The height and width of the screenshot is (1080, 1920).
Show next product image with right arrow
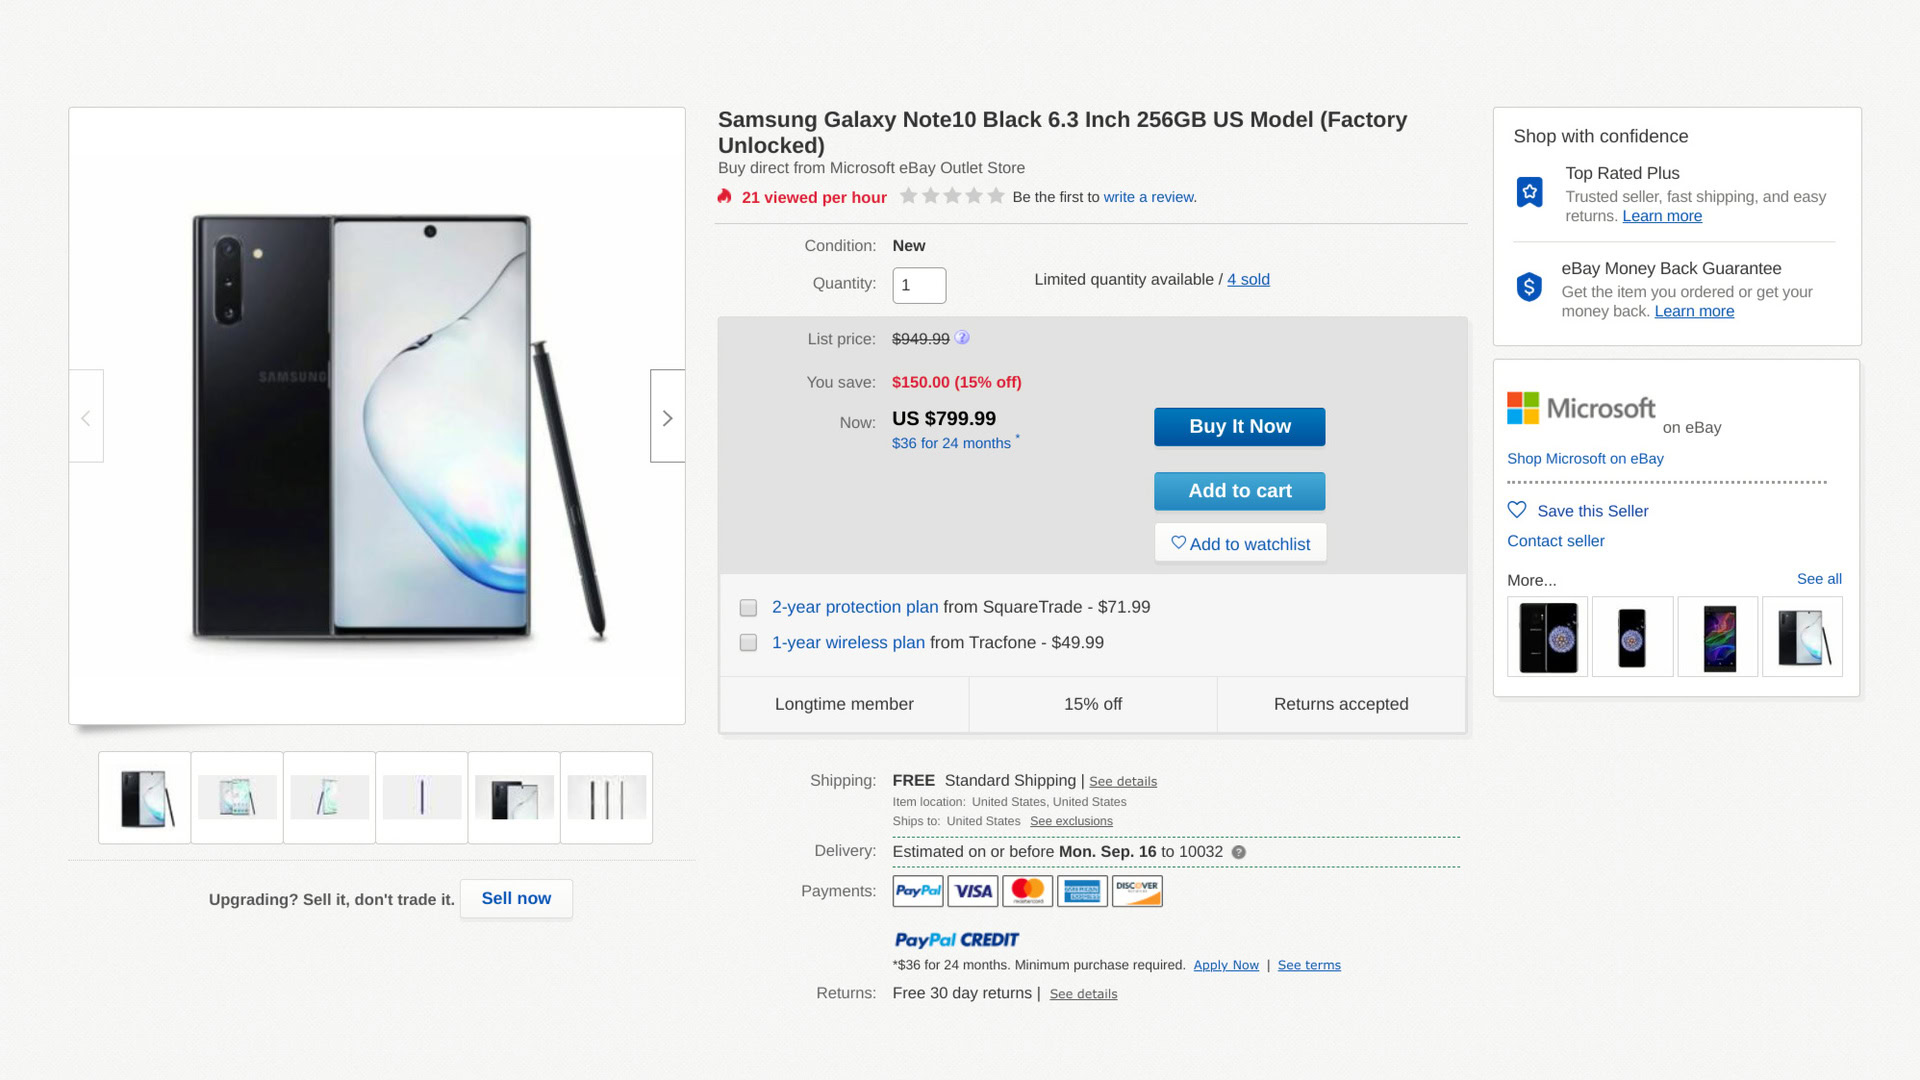(667, 417)
